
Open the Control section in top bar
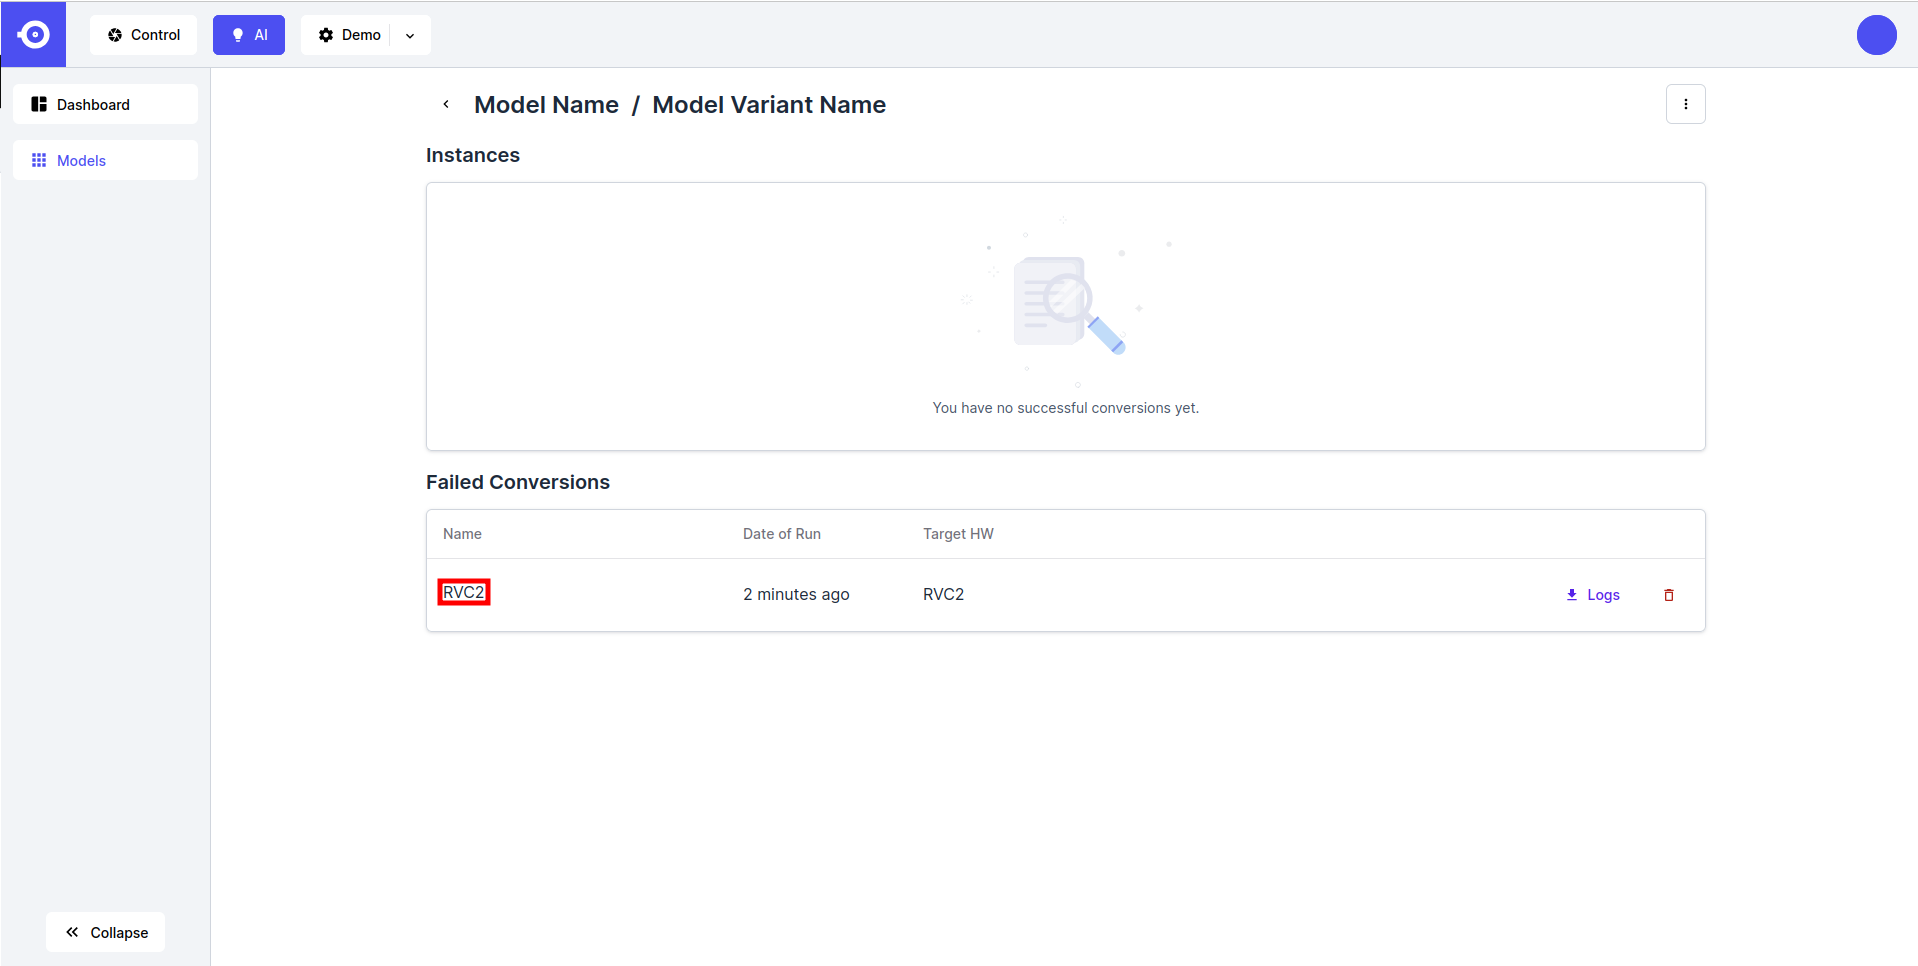tap(144, 35)
